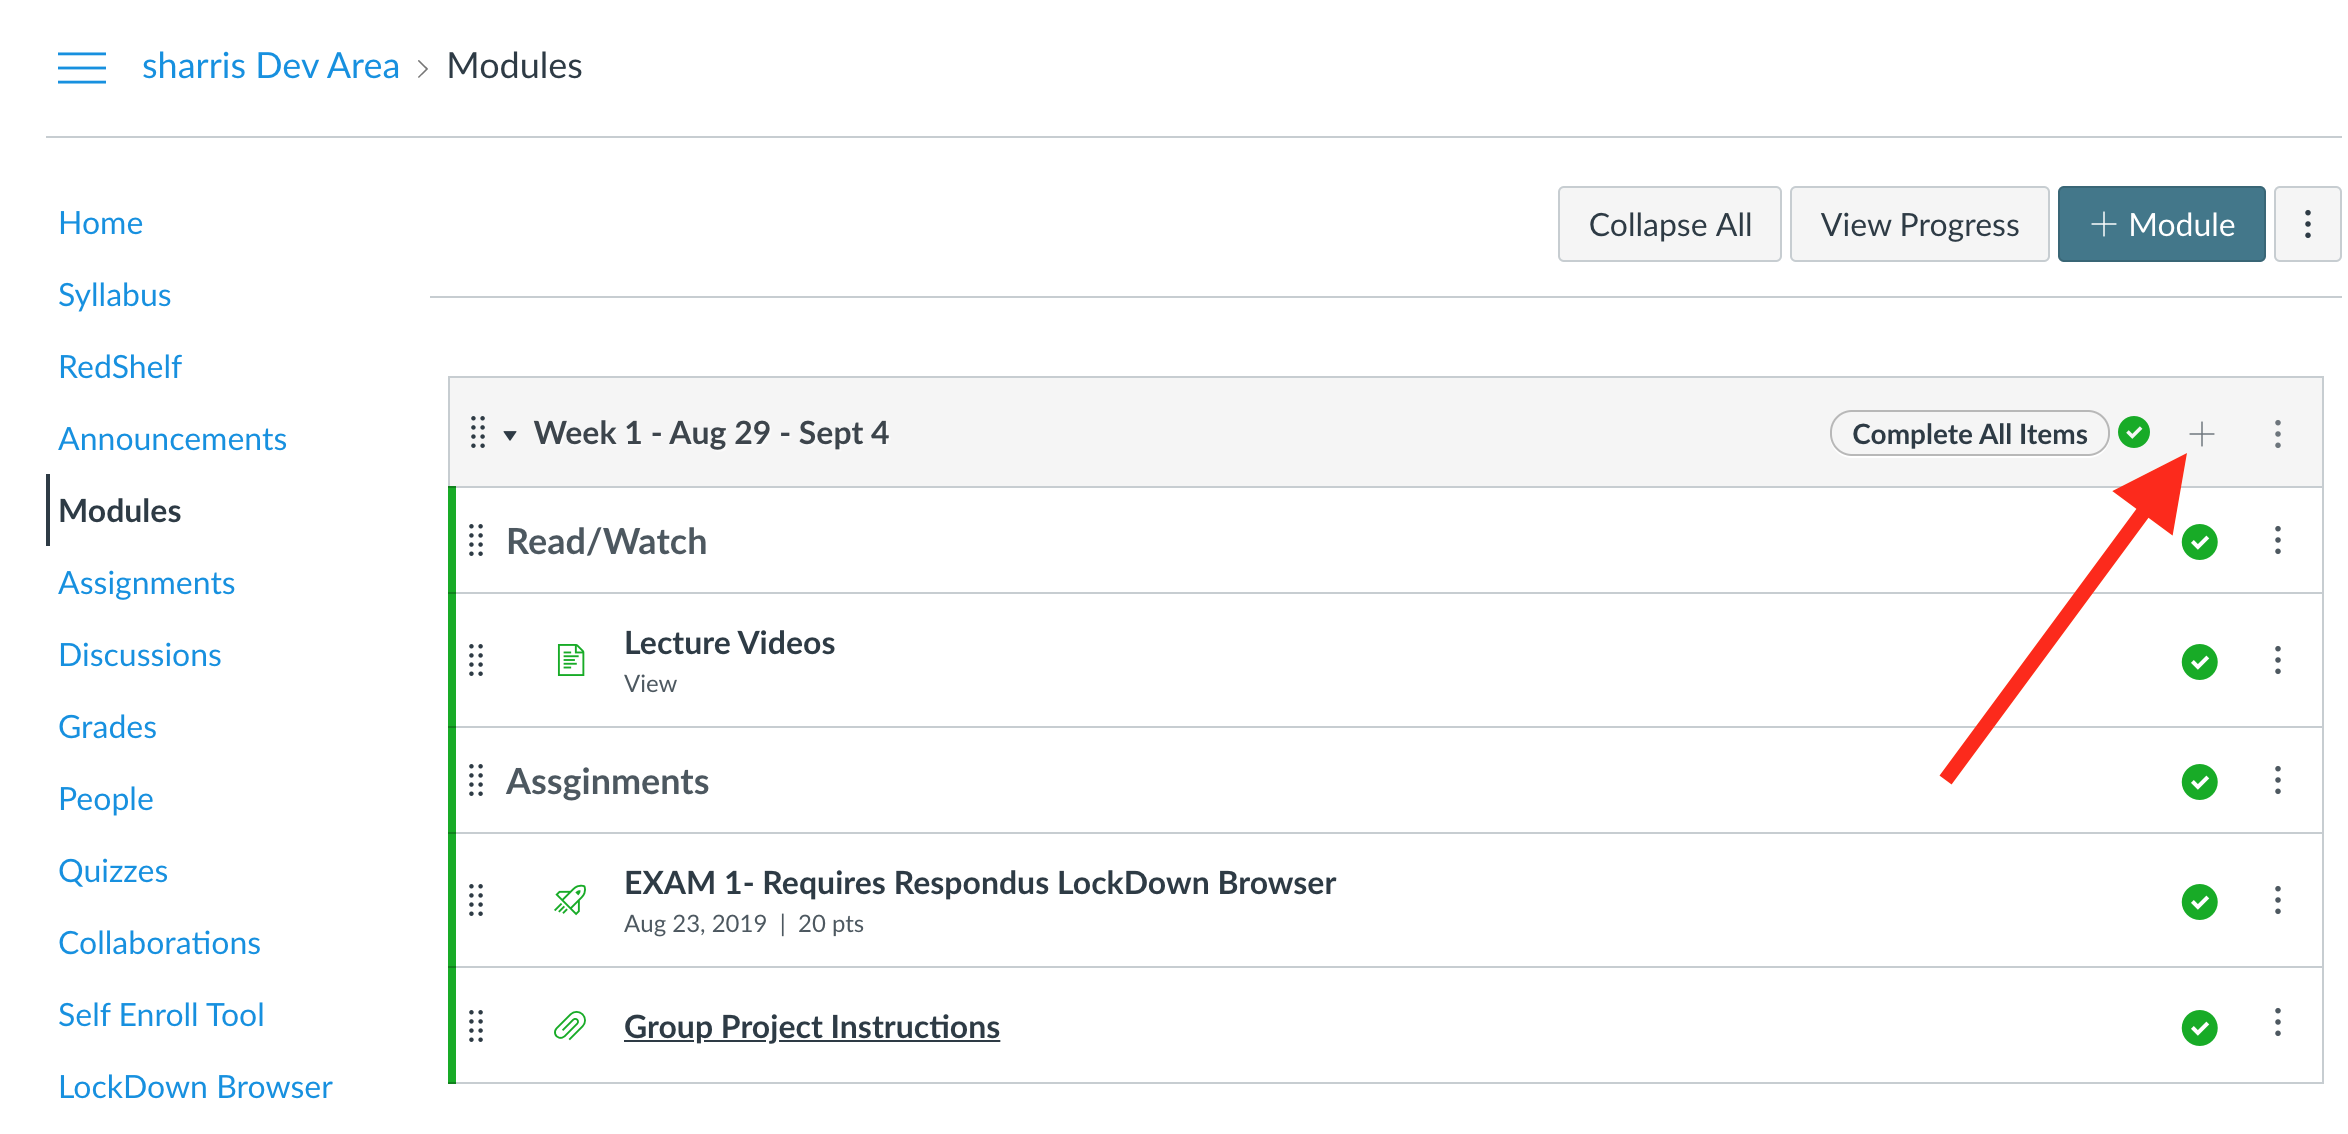The height and width of the screenshot is (1134, 2348).
Task: Open the kebab menu next to + Module
Action: 2307,224
